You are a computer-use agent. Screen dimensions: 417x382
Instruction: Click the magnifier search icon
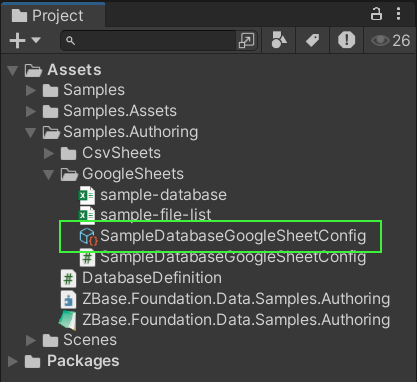pos(70,41)
